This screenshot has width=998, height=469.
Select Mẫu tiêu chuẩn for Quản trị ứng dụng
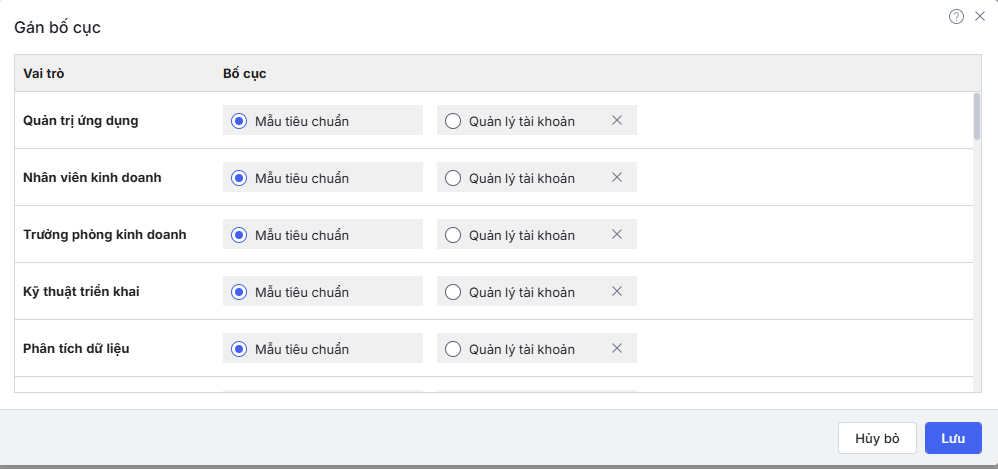pyautogui.click(x=239, y=121)
